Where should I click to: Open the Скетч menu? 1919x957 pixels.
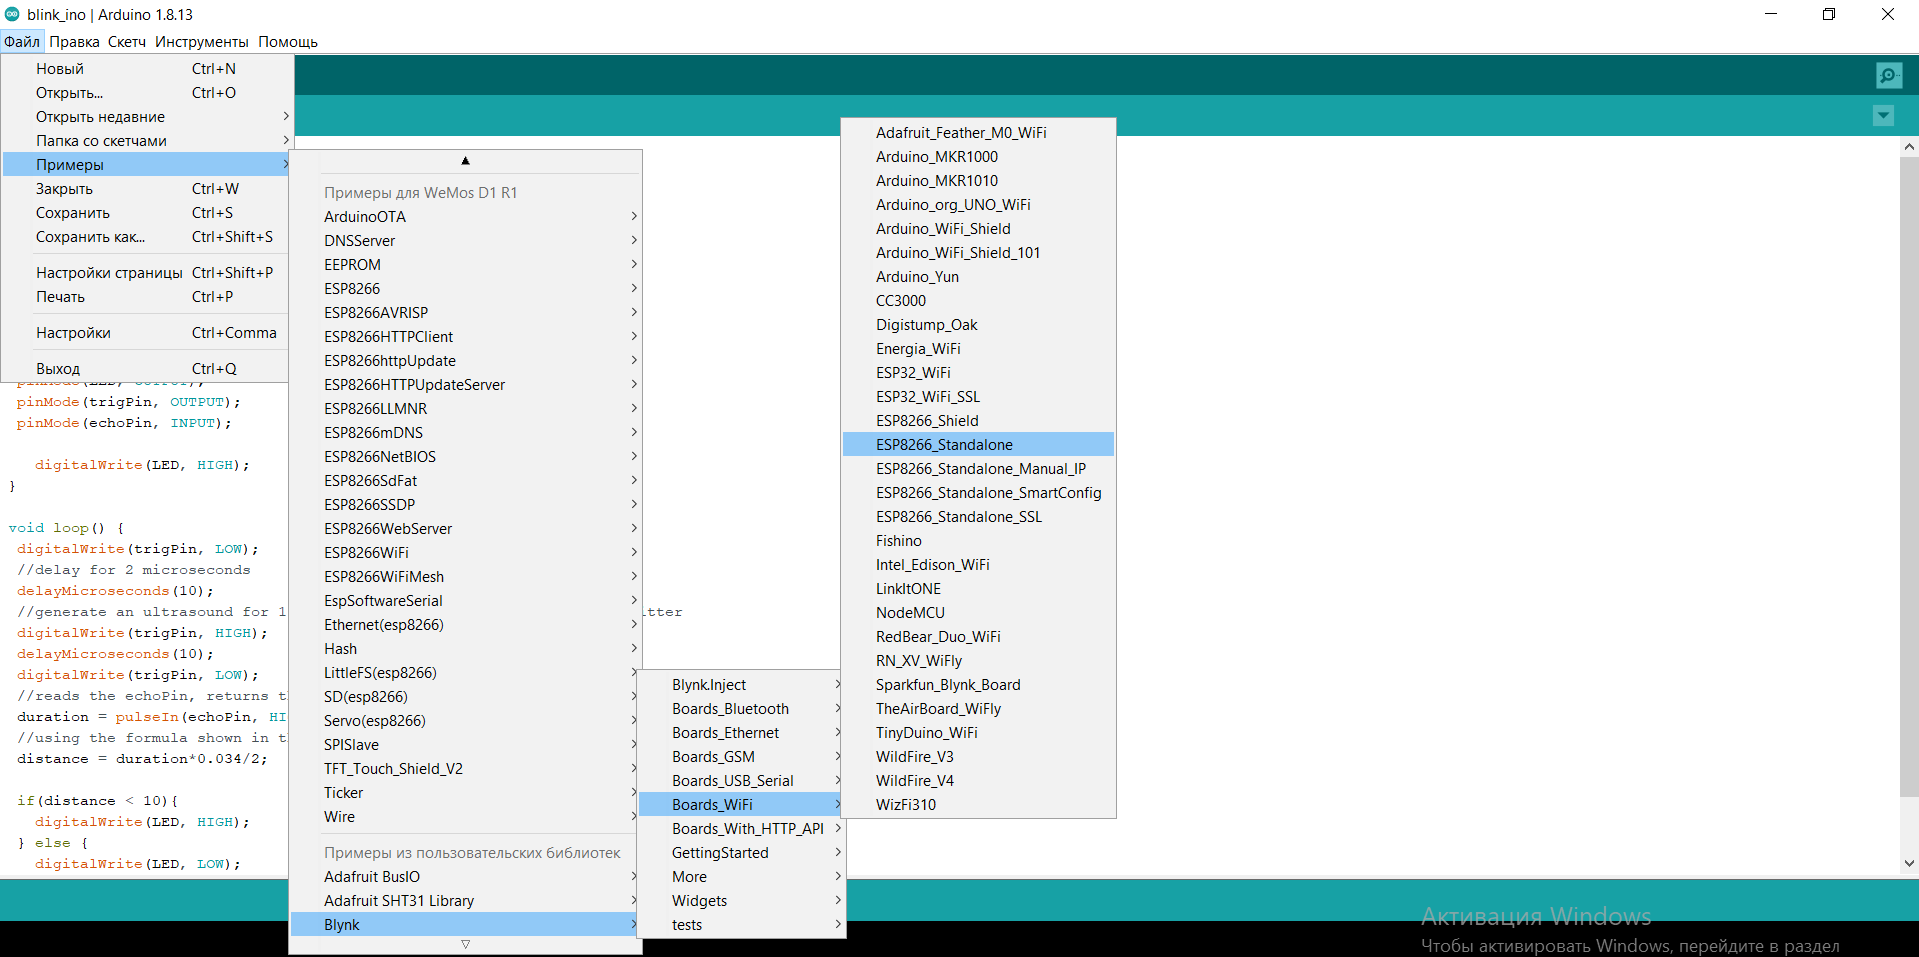(127, 41)
